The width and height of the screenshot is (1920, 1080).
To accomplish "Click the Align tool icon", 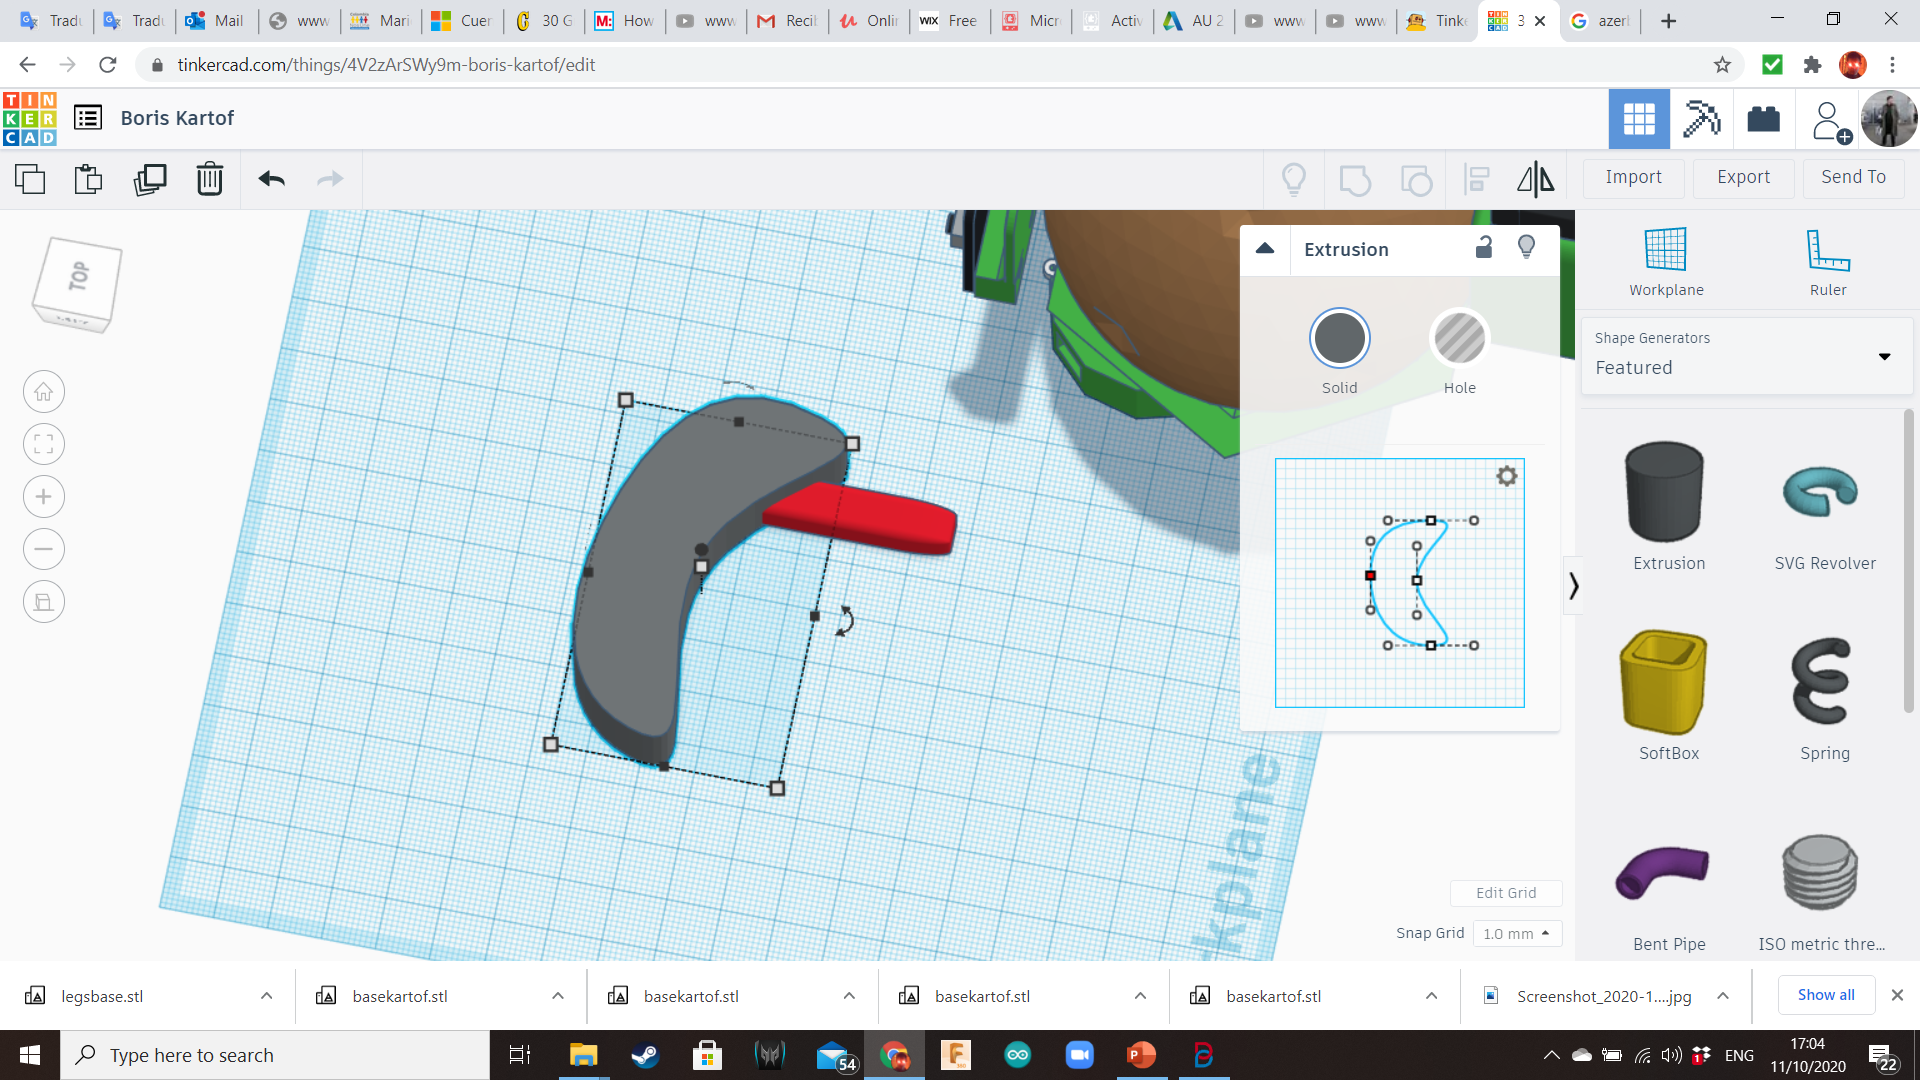I will pos(1476,179).
